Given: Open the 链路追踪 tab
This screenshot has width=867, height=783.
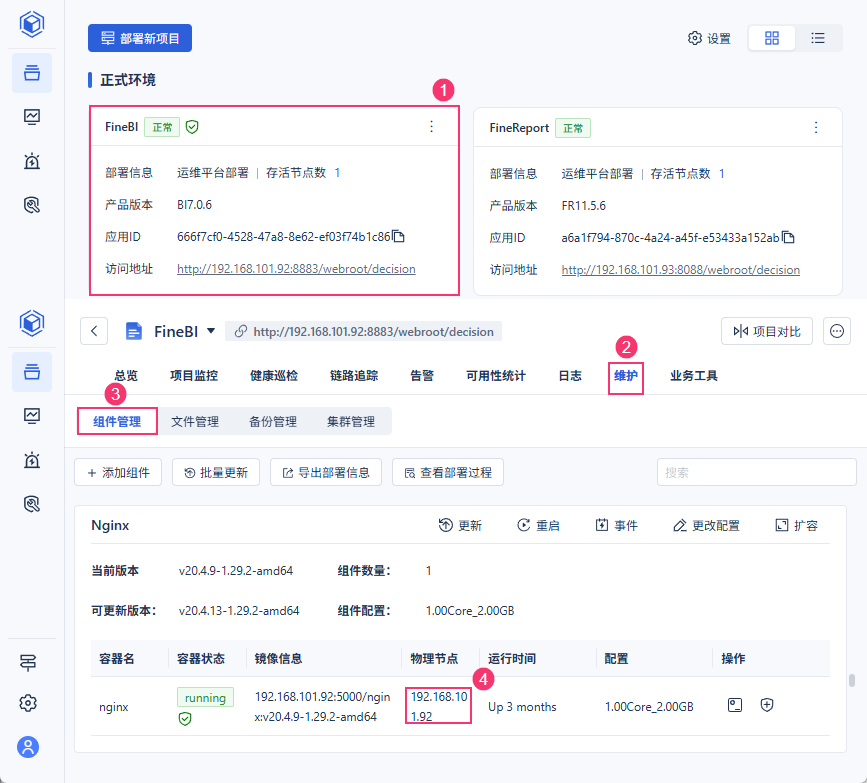Looking at the screenshot, I should coord(354,376).
